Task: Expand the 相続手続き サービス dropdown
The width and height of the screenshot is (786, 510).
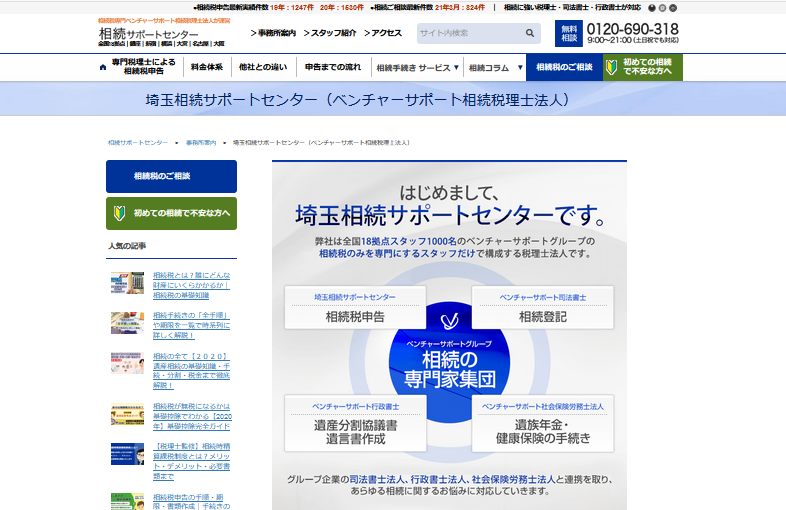Action: click(418, 68)
